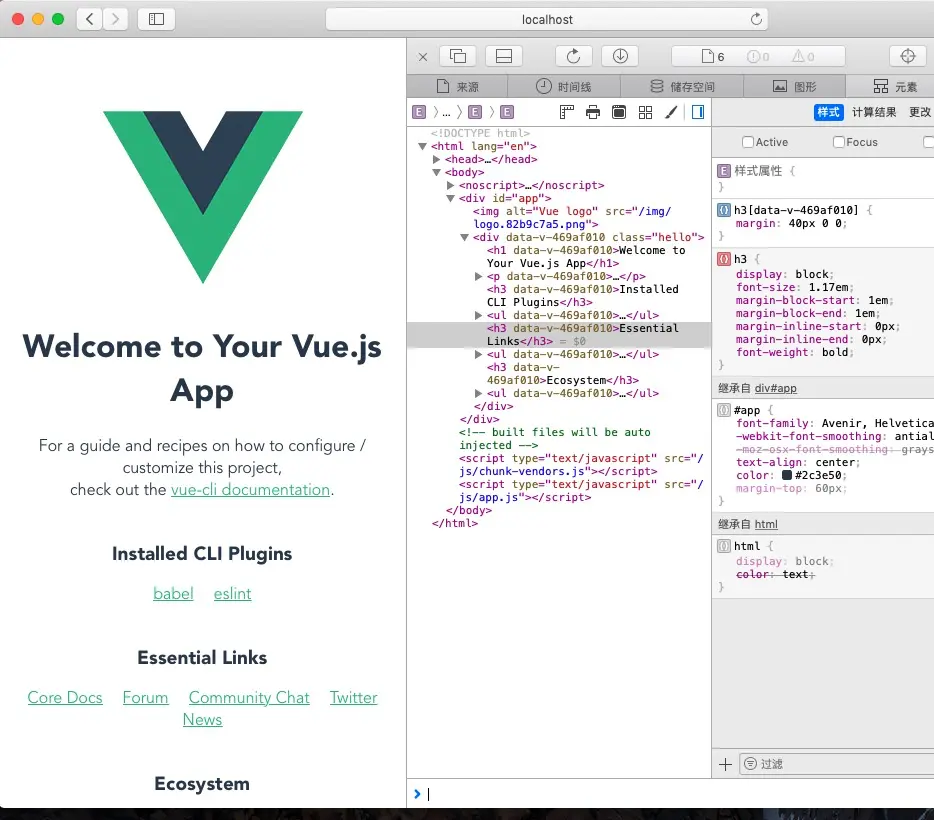Image resolution: width=934 pixels, height=820 pixels.
Task: Click the #app rule icon
Action: pyautogui.click(x=724, y=410)
